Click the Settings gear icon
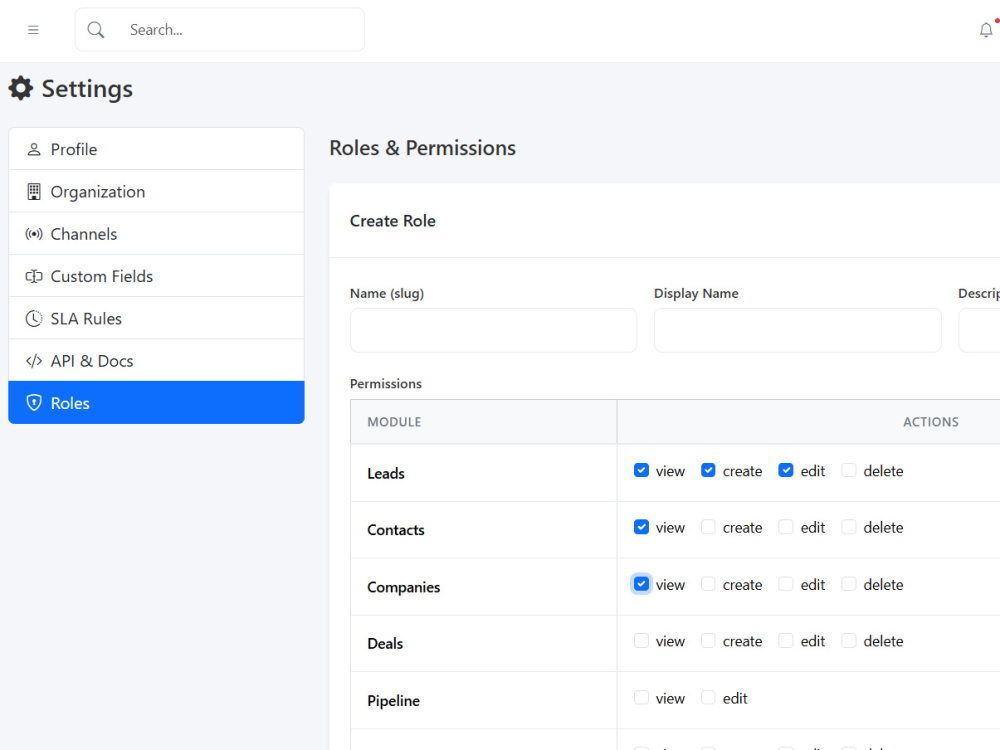The image size is (1000, 750). click(x=20, y=88)
